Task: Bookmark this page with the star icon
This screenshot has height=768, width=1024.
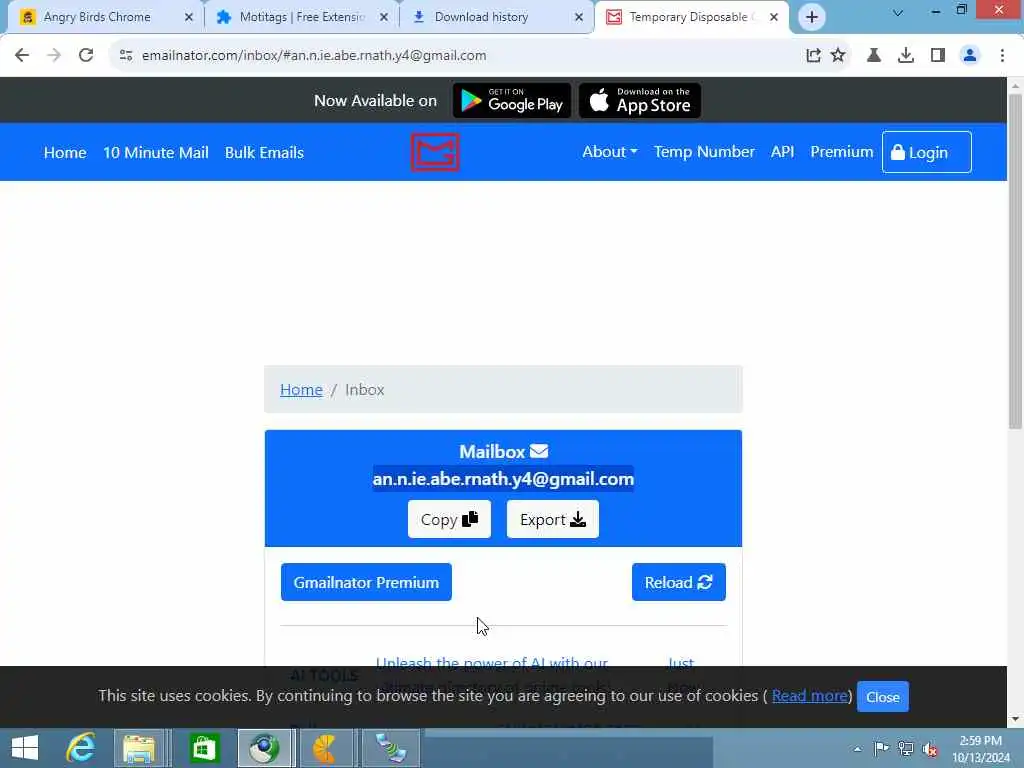Action: 838,56
